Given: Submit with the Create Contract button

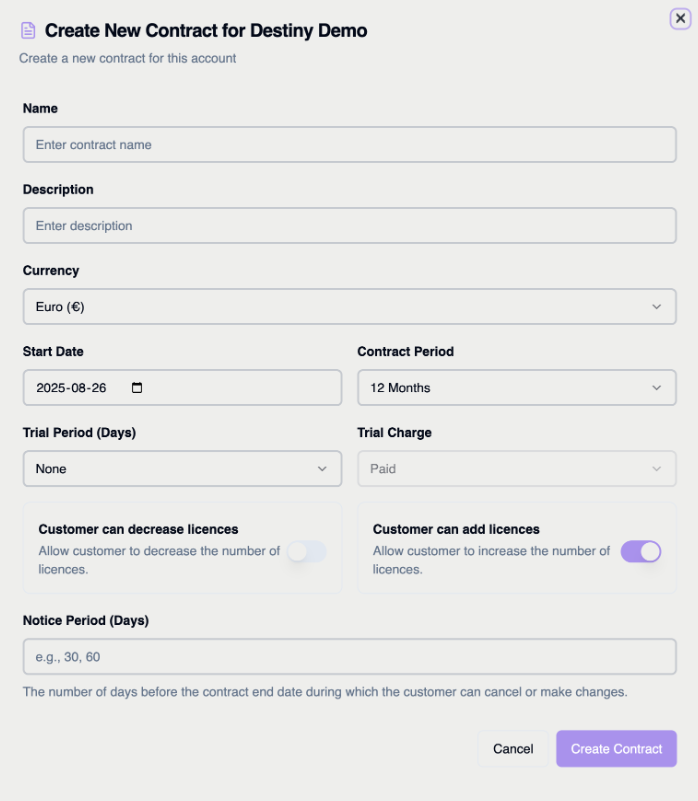Looking at the screenshot, I should click(x=616, y=749).
